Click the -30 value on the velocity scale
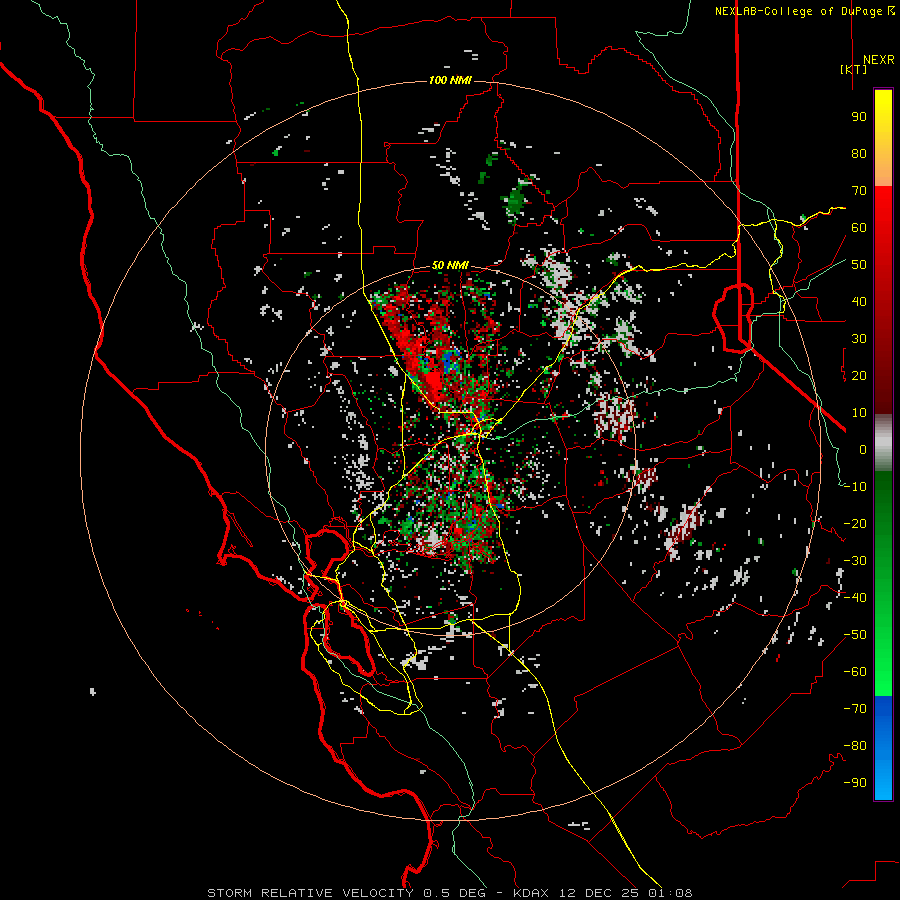 tap(855, 561)
